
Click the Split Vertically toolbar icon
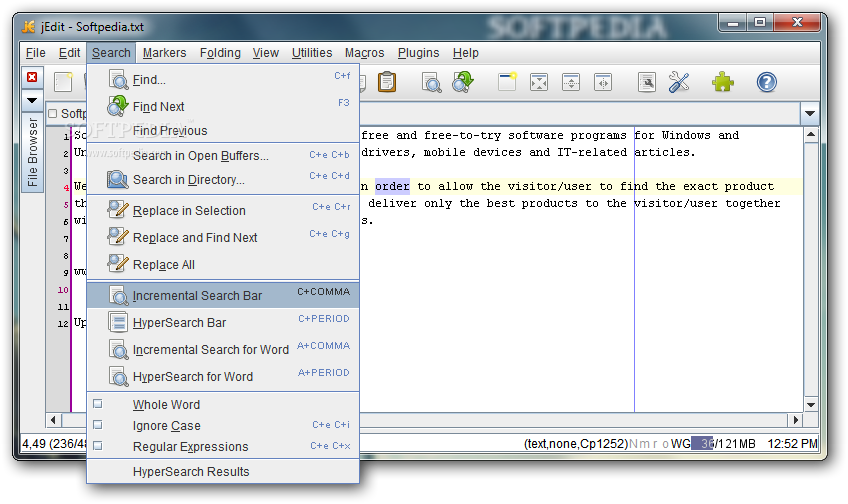[602, 82]
